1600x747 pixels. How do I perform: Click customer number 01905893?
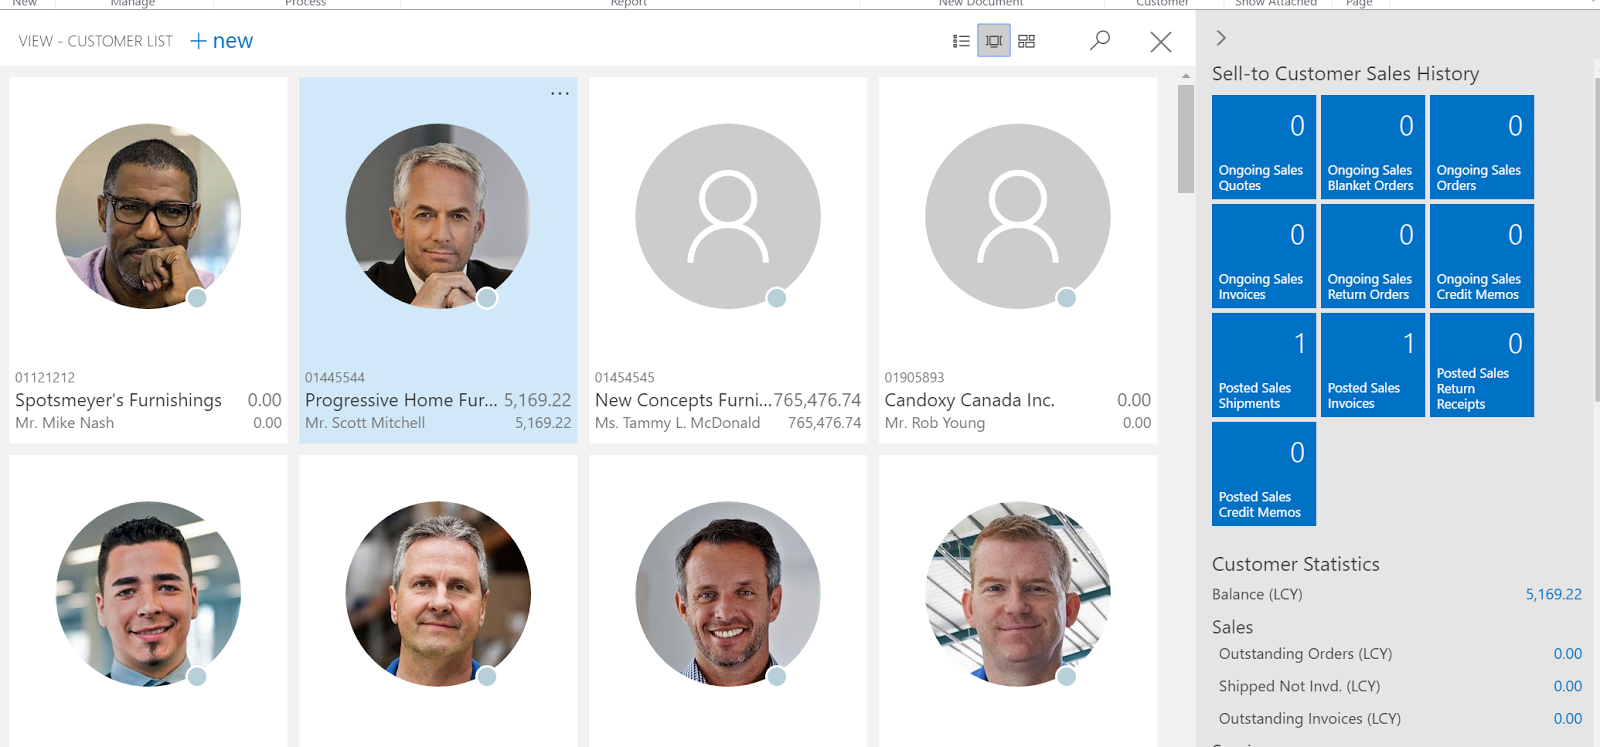click(915, 377)
